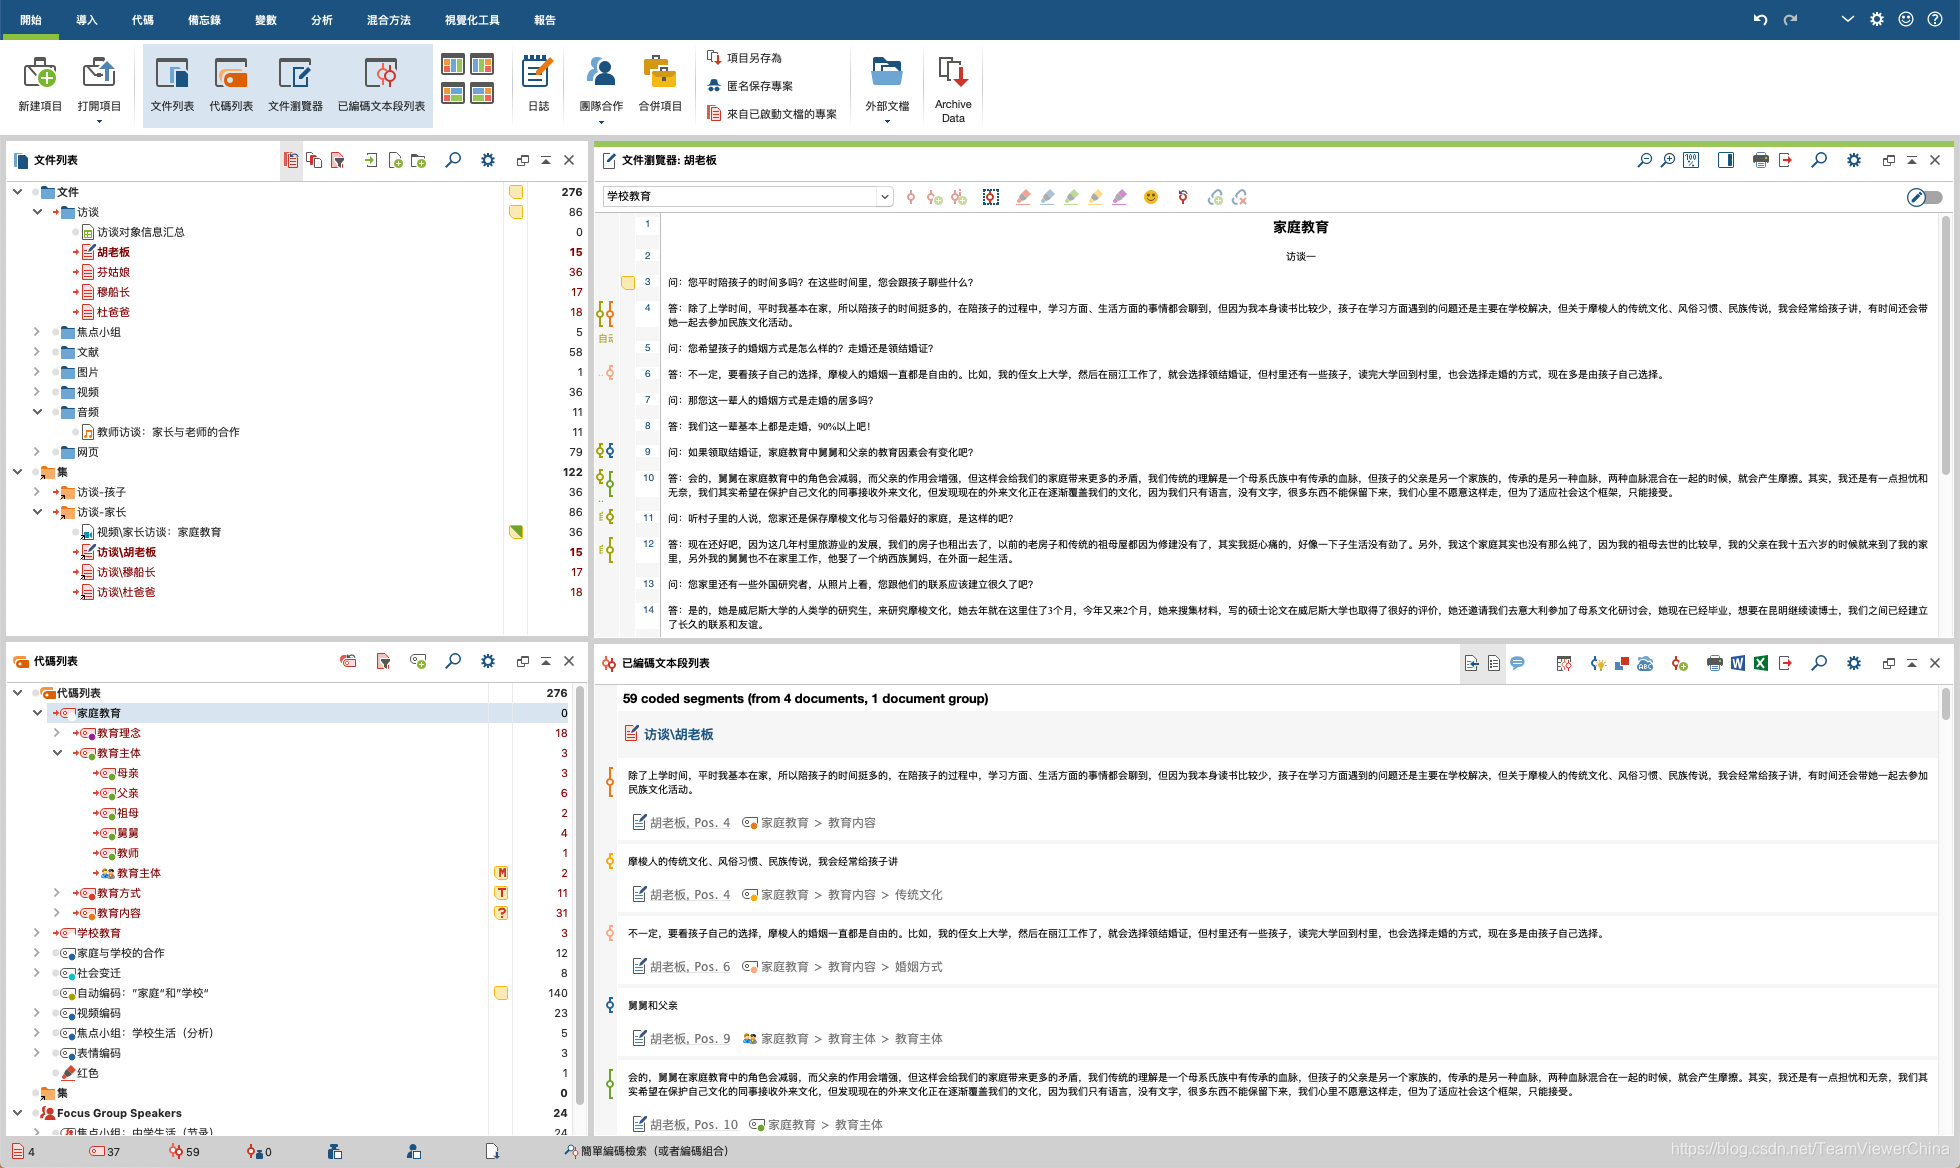Print the document from browser toolbar
The height and width of the screenshot is (1168, 1960).
[x=1761, y=160]
